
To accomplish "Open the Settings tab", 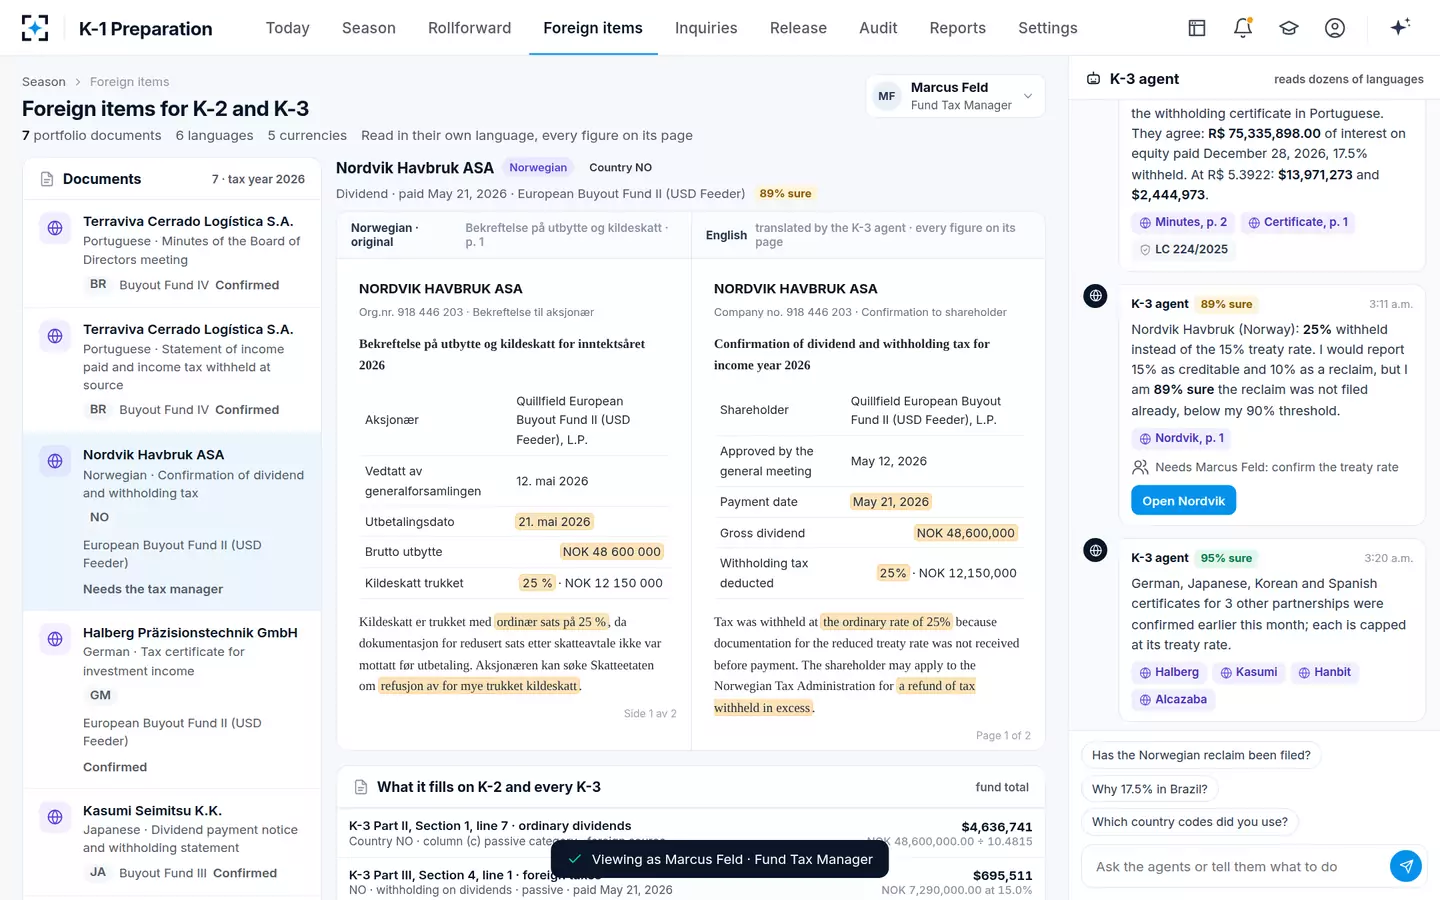I will pos(1048,28).
